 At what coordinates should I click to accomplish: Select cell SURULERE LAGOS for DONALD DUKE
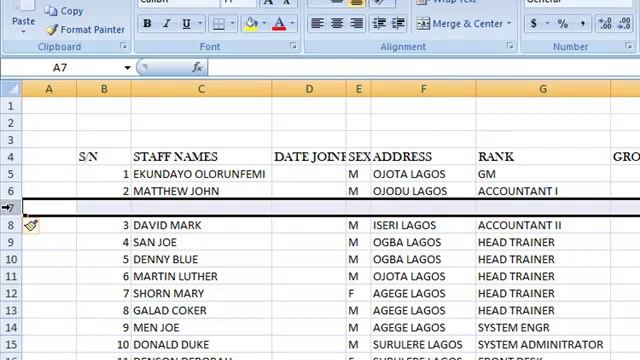[423, 344]
